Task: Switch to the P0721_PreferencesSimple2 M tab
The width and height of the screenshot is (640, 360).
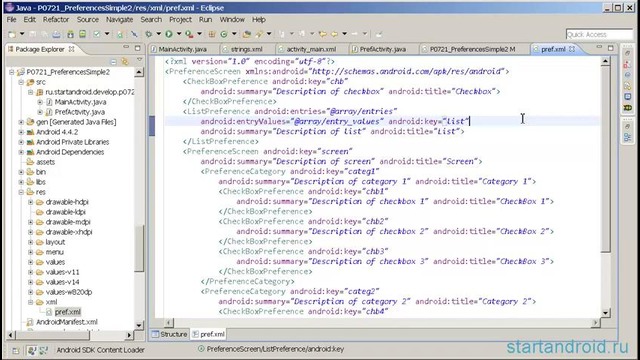Action: click(x=472, y=49)
